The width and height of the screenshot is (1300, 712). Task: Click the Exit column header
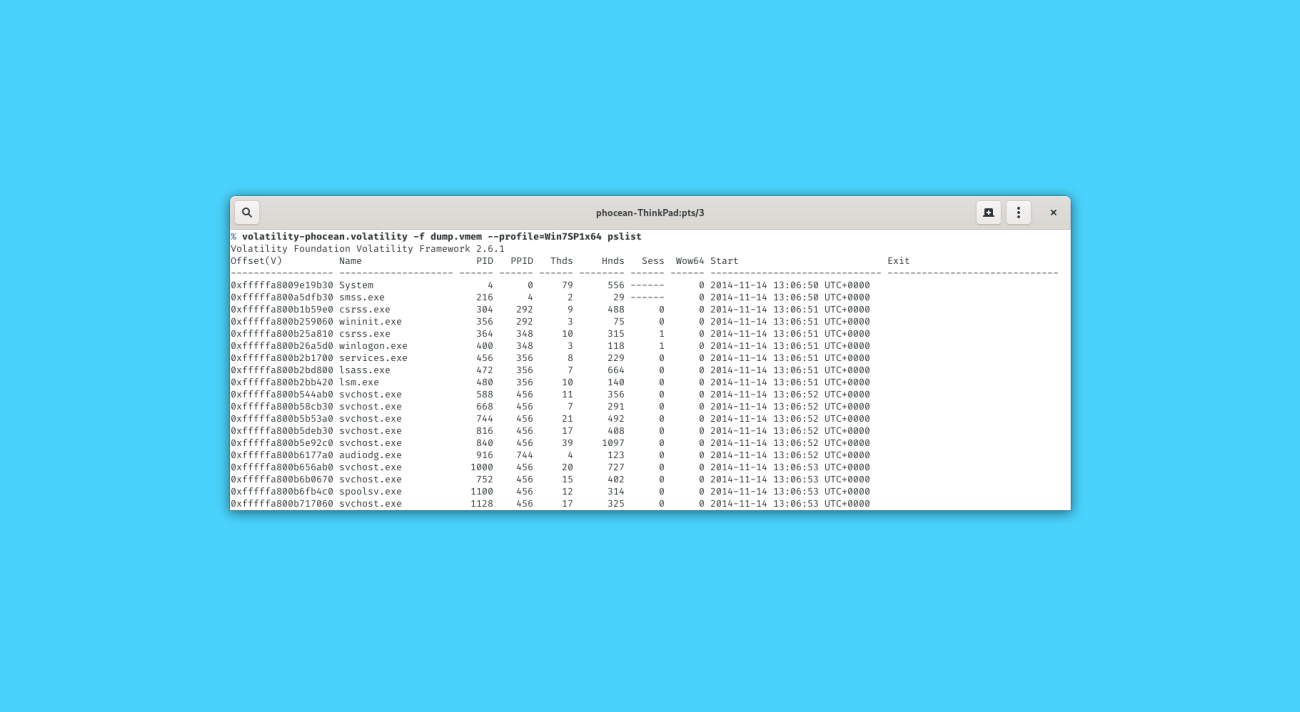[x=899, y=261]
